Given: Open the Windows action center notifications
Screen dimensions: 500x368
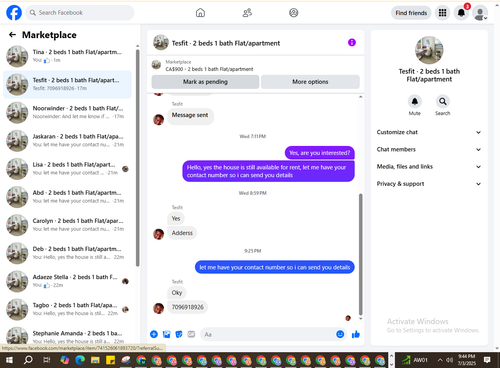Looking at the screenshot, I should tap(487, 360).
